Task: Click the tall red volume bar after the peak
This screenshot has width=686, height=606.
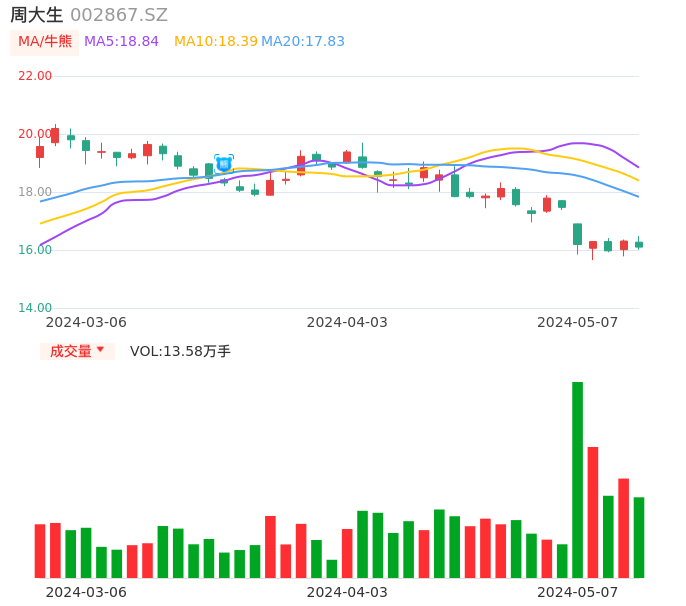Action: (593, 512)
